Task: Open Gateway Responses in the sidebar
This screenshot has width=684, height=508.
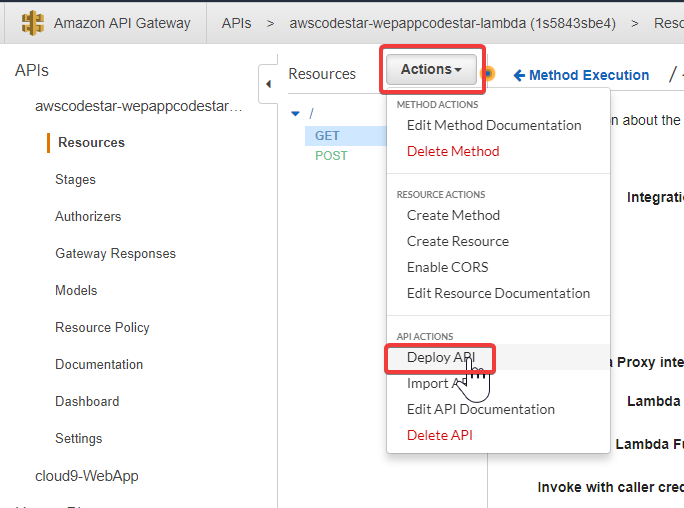Action: coord(115,253)
